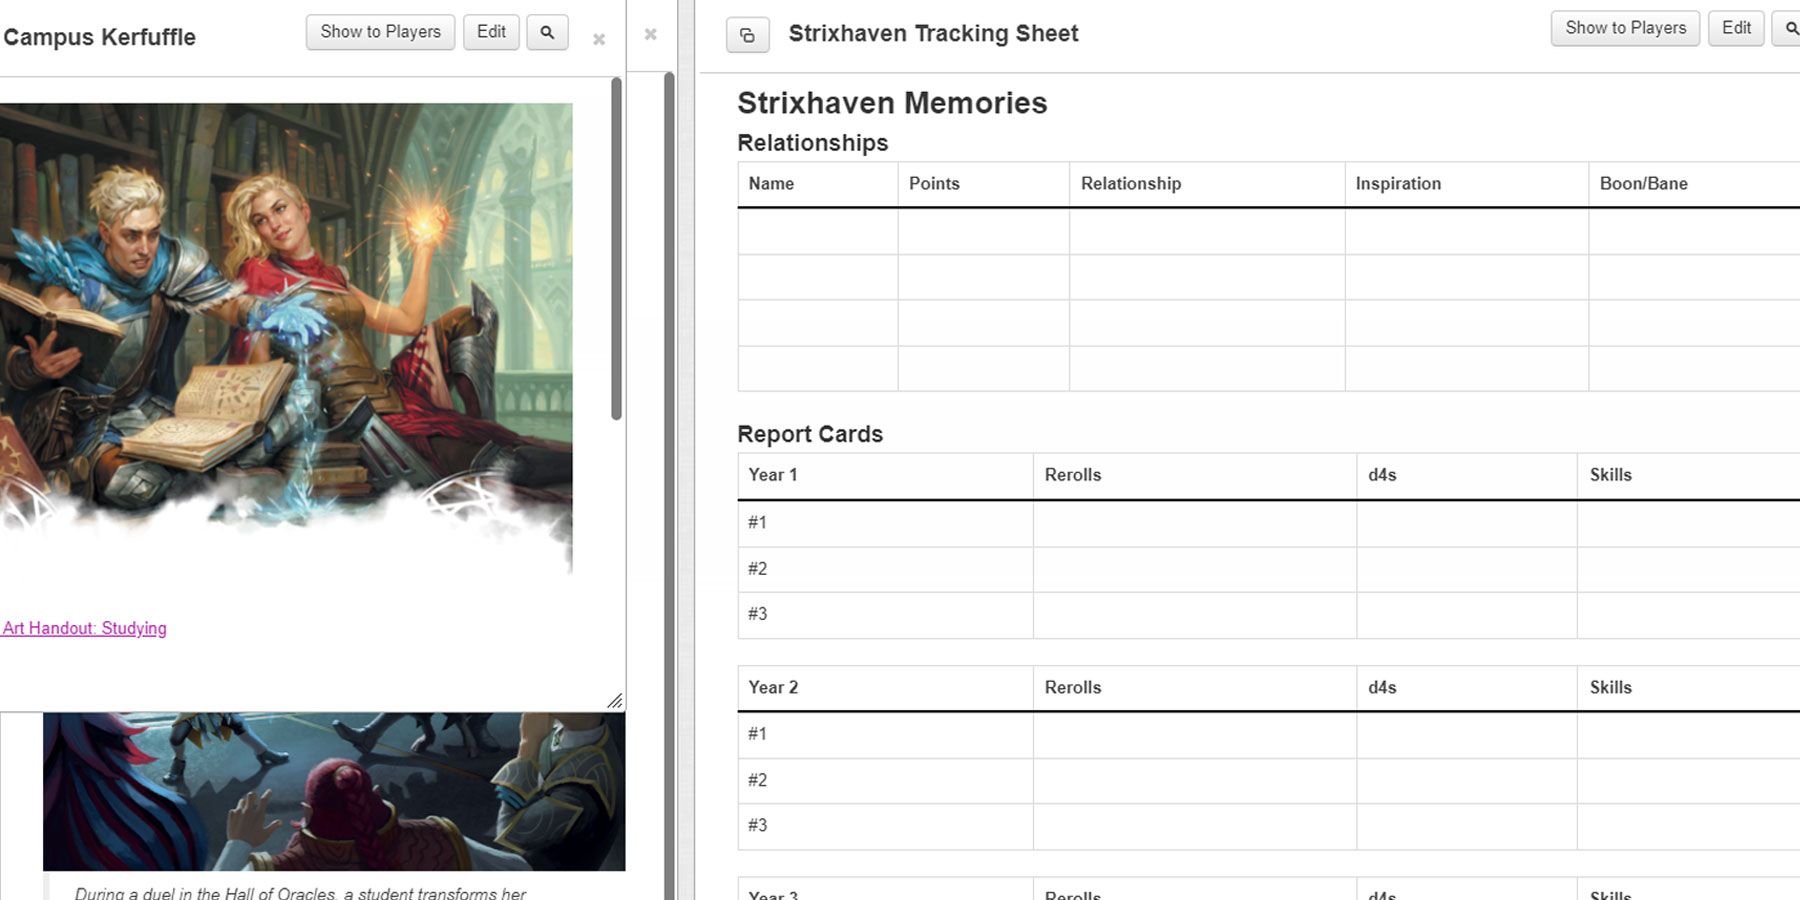The height and width of the screenshot is (900, 1800).
Task: Click the Campus Kerfuffle vertical scrollbar
Action: tap(616, 250)
